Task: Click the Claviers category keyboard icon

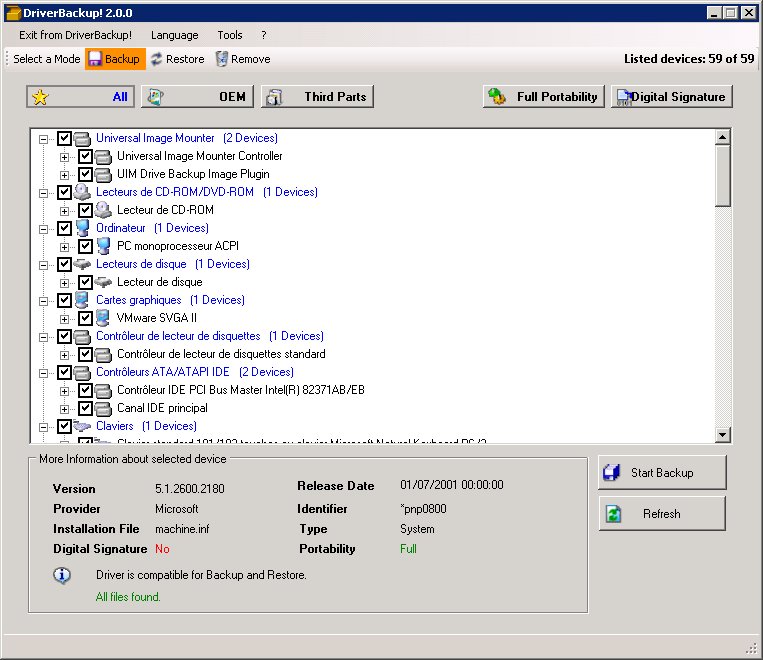Action: coord(82,426)
